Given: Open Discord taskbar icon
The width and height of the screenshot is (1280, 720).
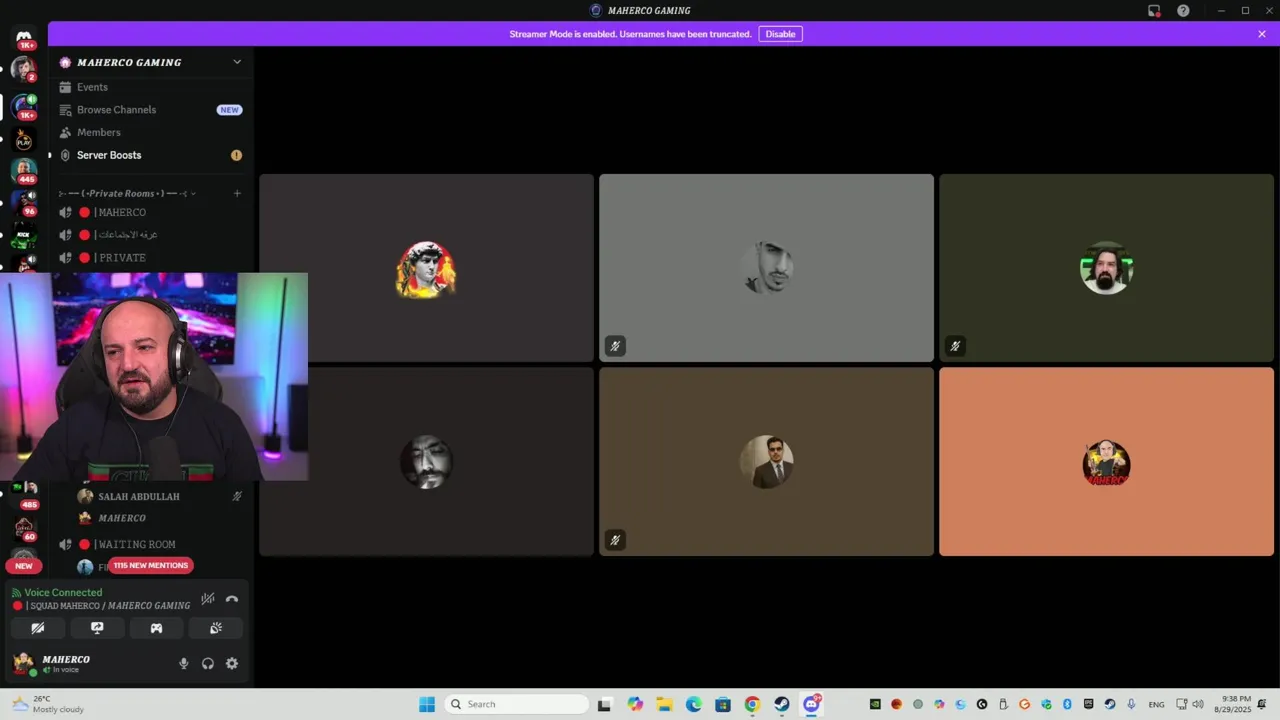Looking at the screenshot, I should (x=812, y=704).
